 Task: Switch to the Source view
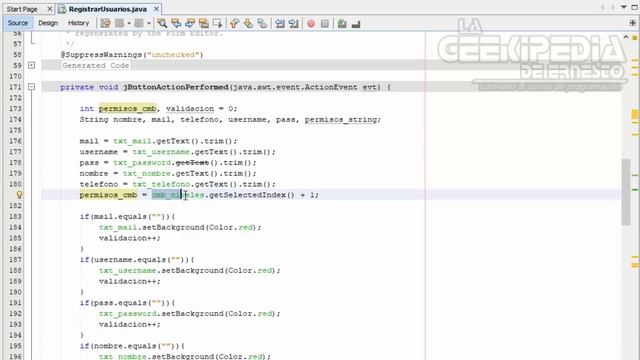[18, 23]
